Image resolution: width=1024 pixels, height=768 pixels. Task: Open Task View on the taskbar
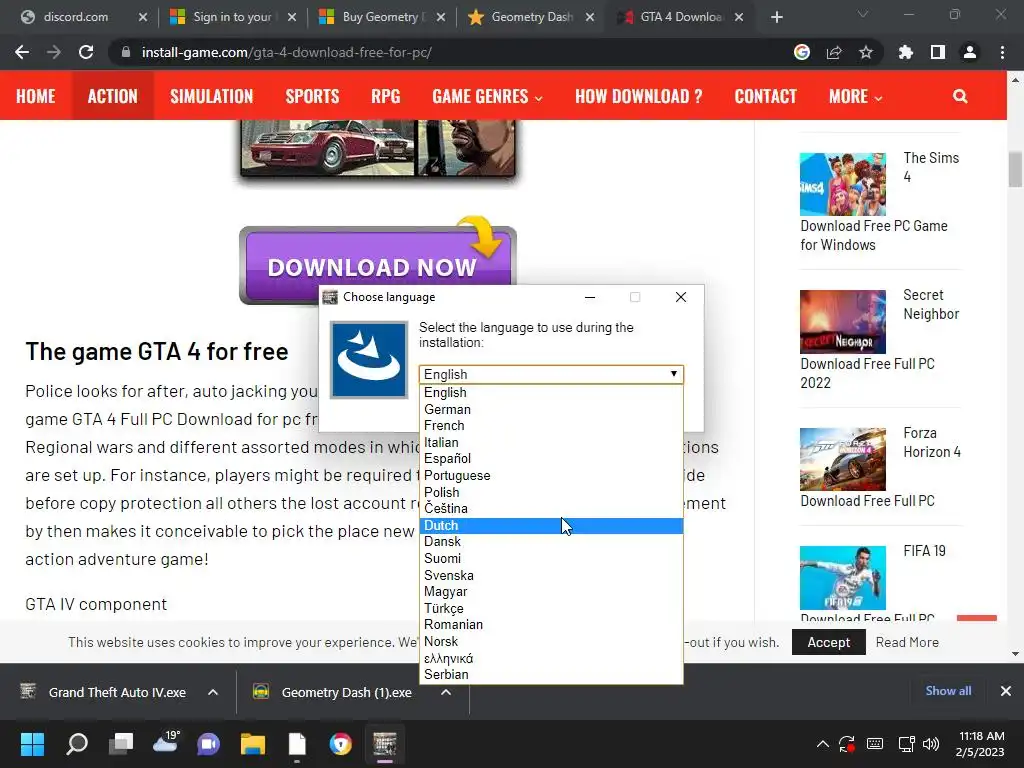click(x=121, y=744)
